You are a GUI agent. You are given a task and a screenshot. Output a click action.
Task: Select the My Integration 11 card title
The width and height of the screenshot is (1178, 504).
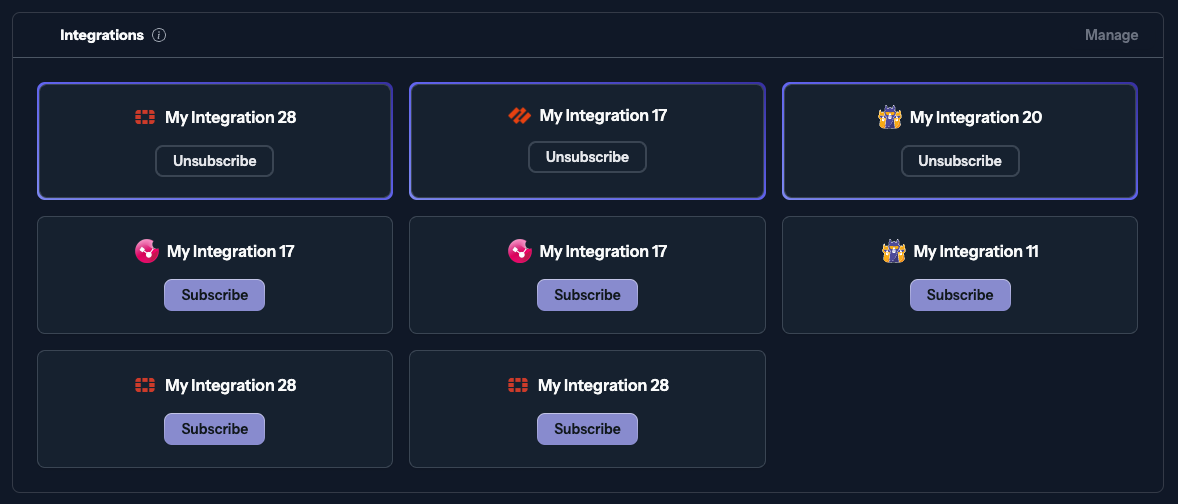pos(975,251)
